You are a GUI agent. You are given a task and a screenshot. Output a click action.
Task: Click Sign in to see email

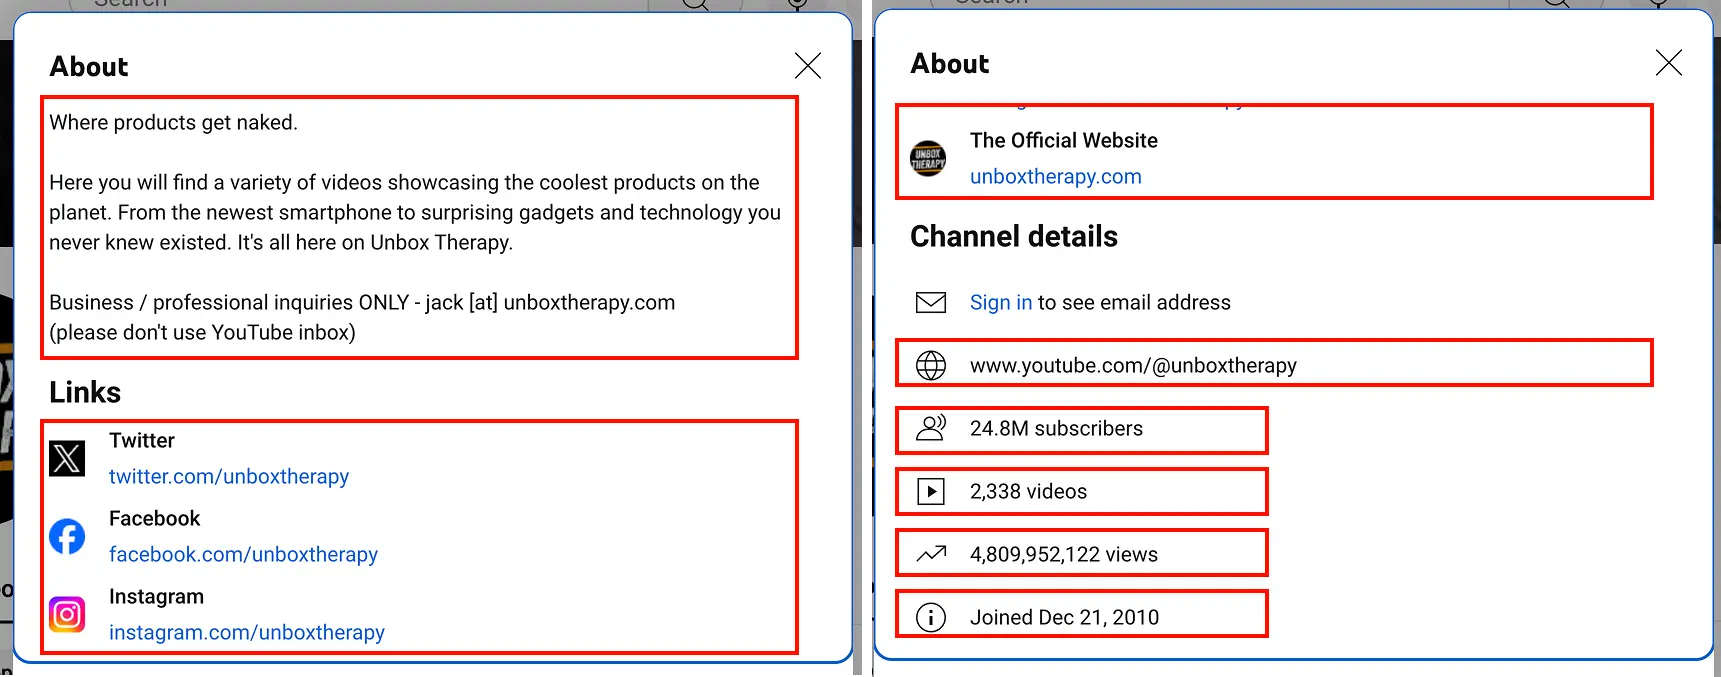pos(1001,302)
